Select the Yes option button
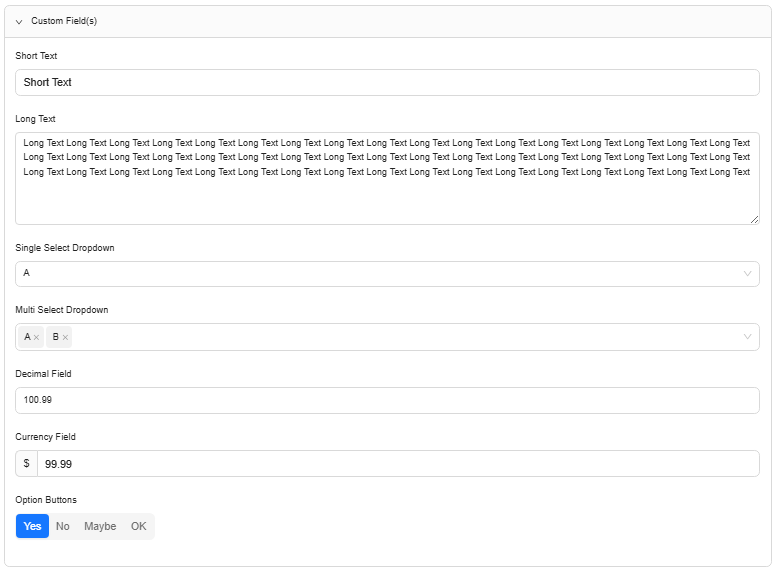The image size is (778, 568). (32, 526)
